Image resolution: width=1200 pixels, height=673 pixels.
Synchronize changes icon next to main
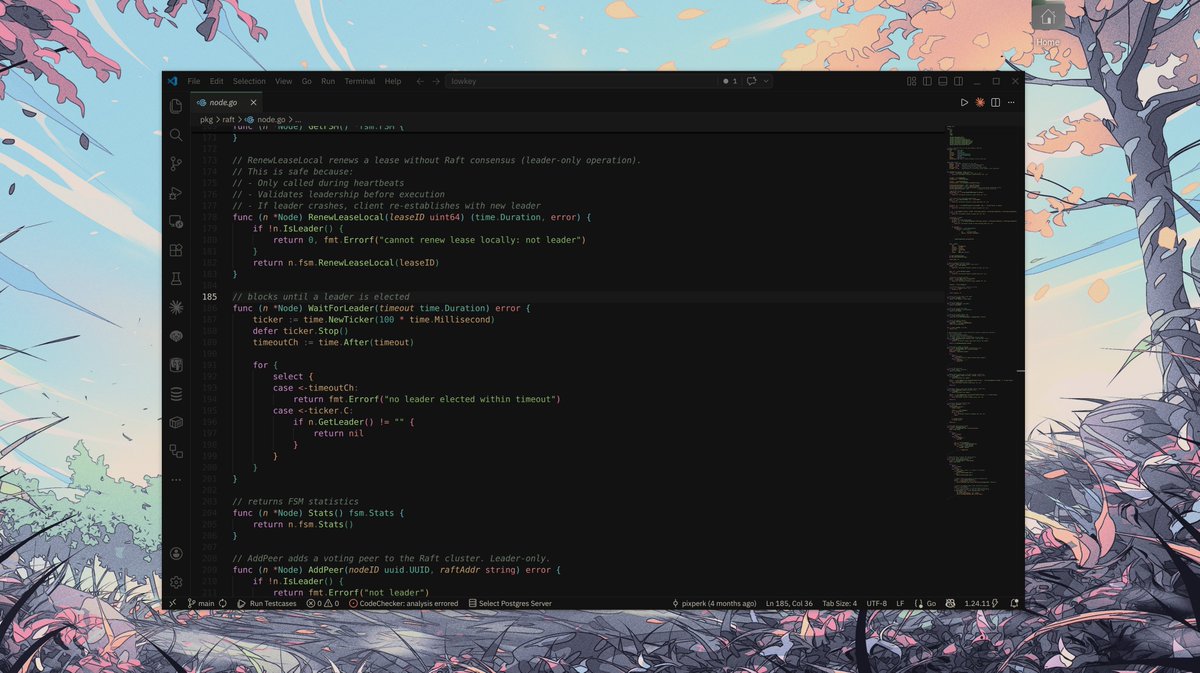pyautogui.click(x=223, y=604)
